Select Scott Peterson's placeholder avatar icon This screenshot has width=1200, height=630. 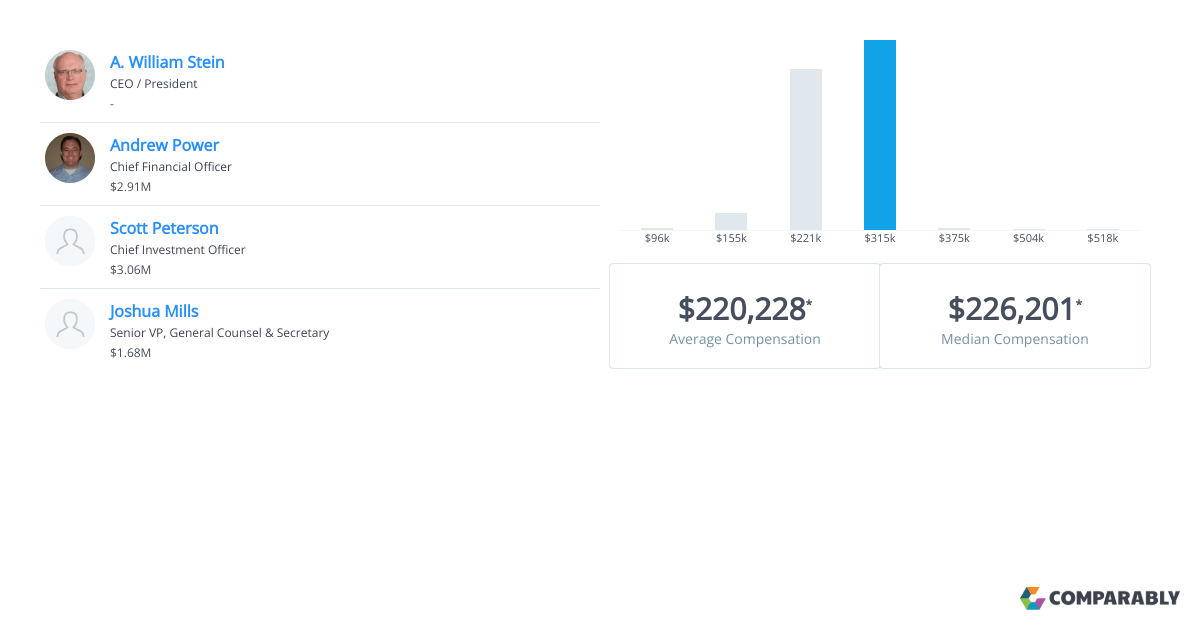click(70, 240)
